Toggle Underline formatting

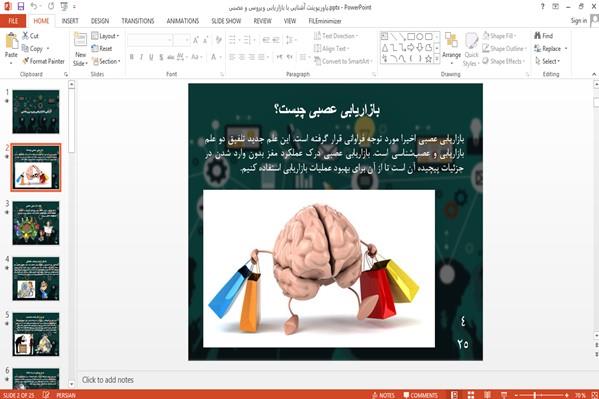(151, 57)
